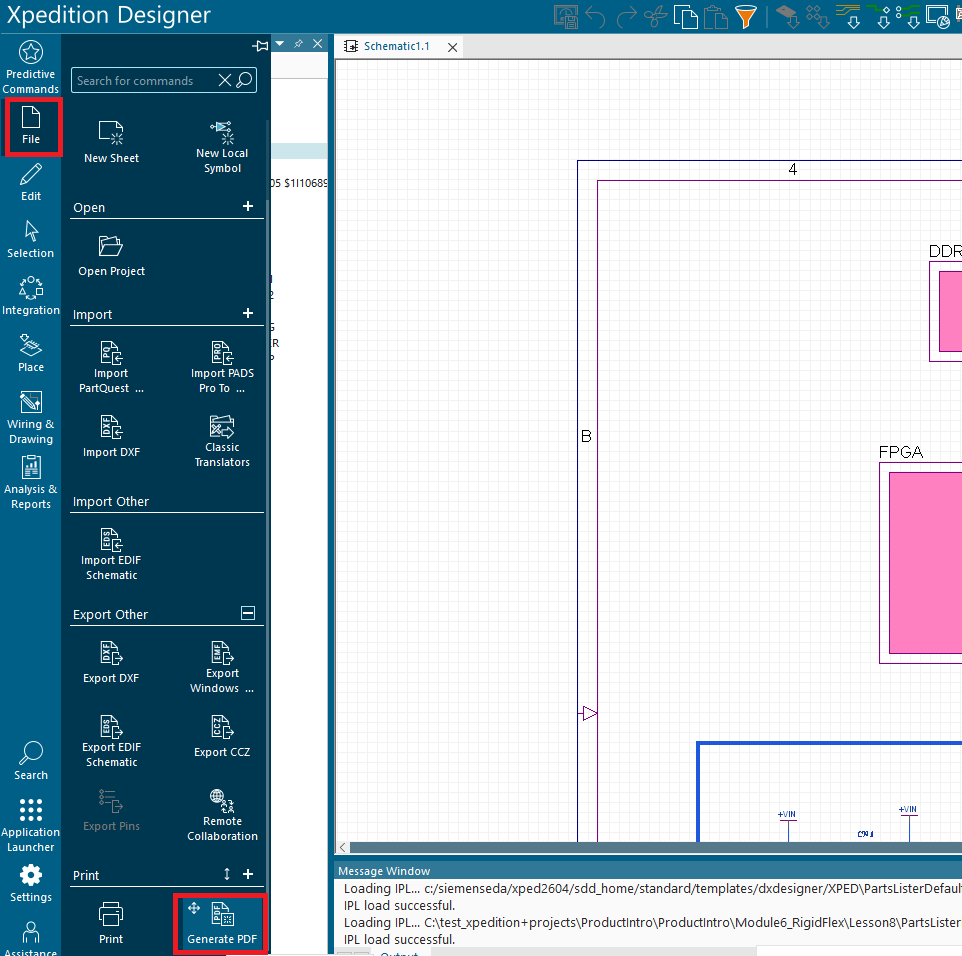Click Import PartQuest command
962x956 pixels.
click(111, 368)
